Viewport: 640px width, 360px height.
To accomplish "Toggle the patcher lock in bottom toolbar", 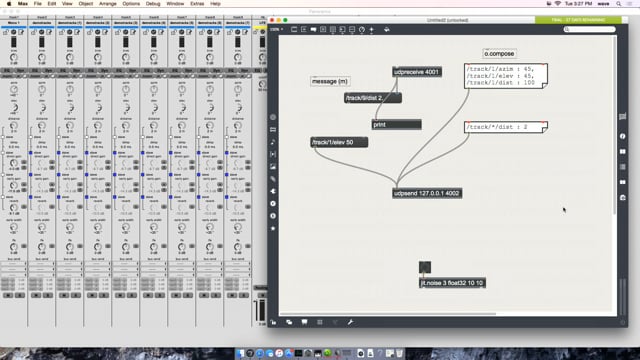I will click(x=273, y=322).
